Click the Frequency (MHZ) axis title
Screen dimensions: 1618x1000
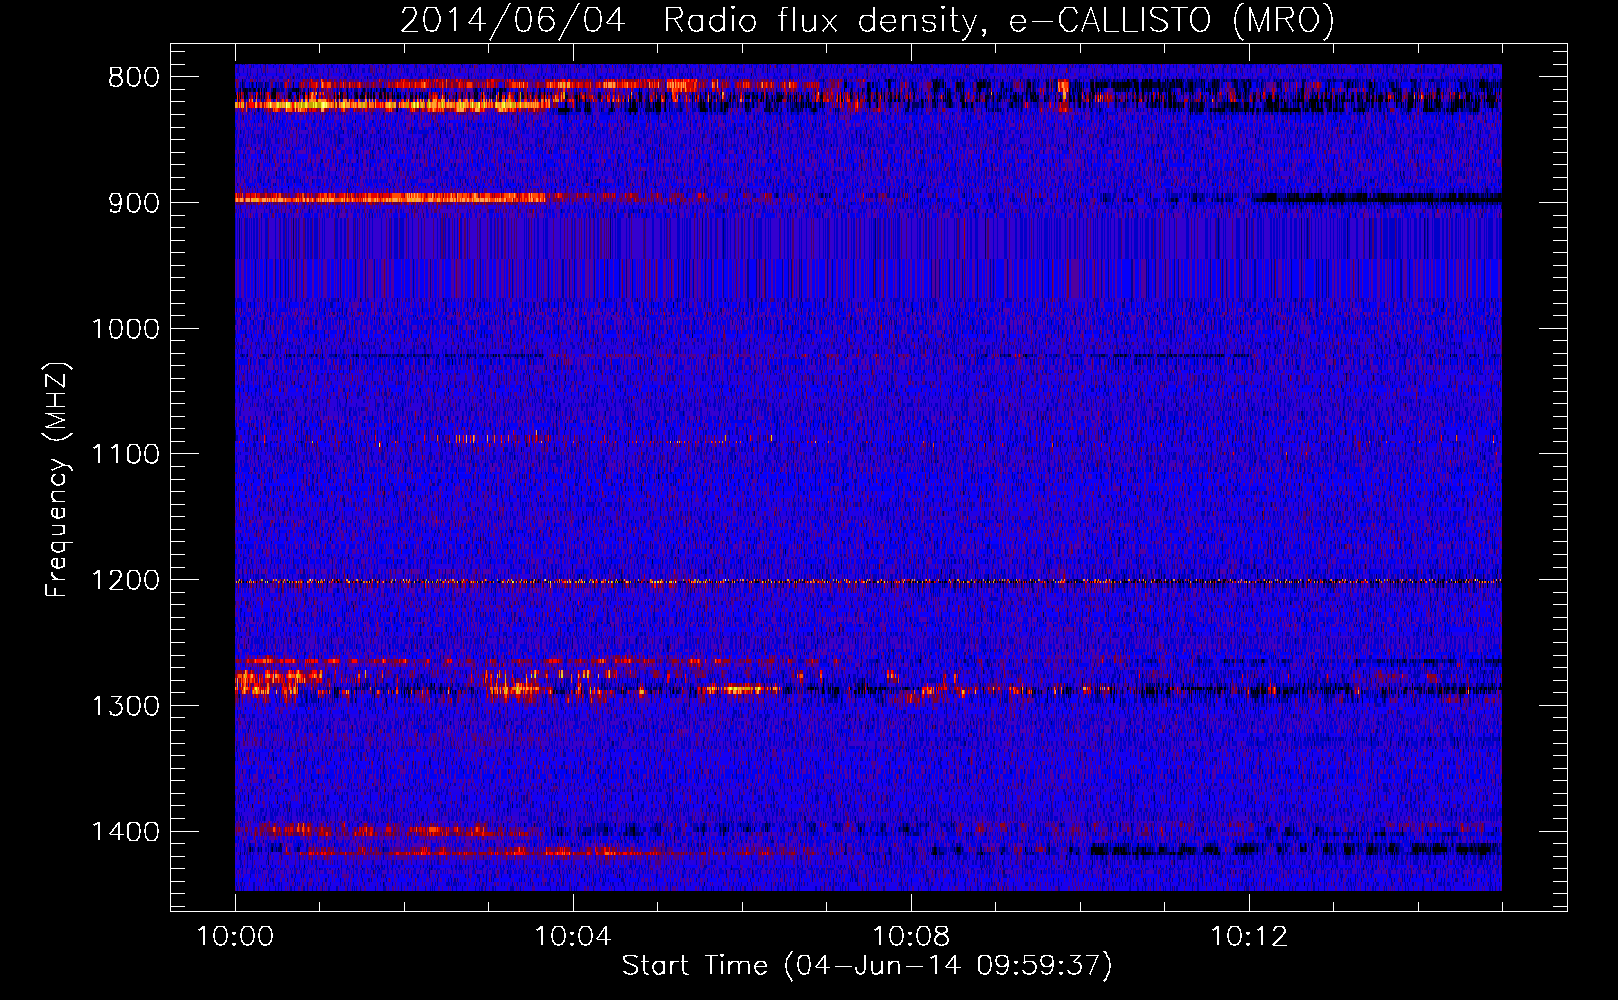[58, 480]
